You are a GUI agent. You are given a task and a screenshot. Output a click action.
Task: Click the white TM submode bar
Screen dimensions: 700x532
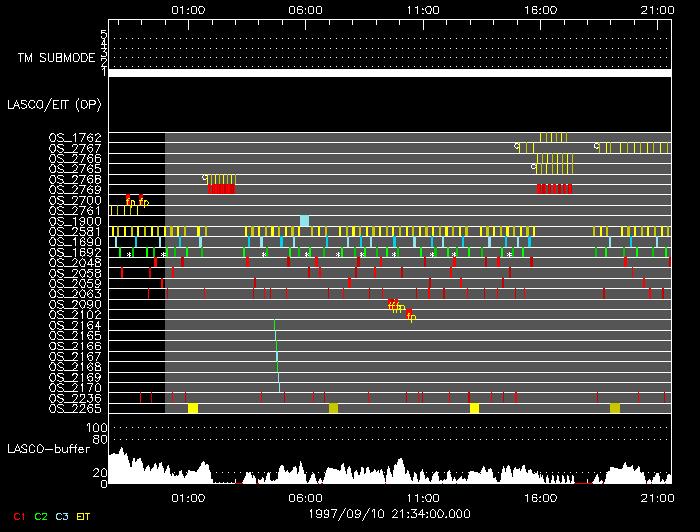(390, 73)
